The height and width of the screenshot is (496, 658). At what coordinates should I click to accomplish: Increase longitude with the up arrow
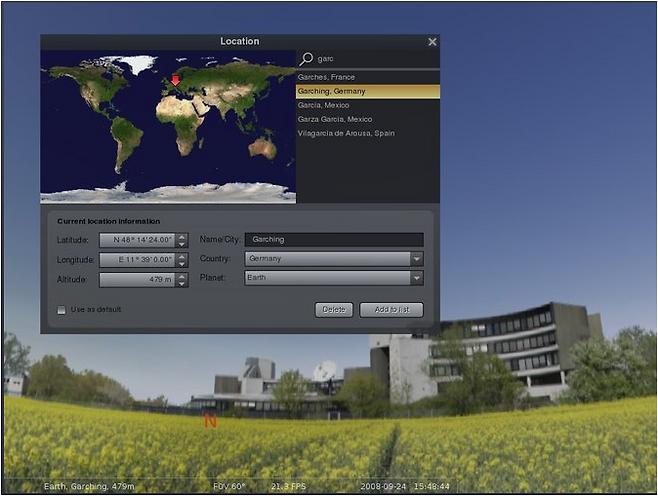(181, 255)
